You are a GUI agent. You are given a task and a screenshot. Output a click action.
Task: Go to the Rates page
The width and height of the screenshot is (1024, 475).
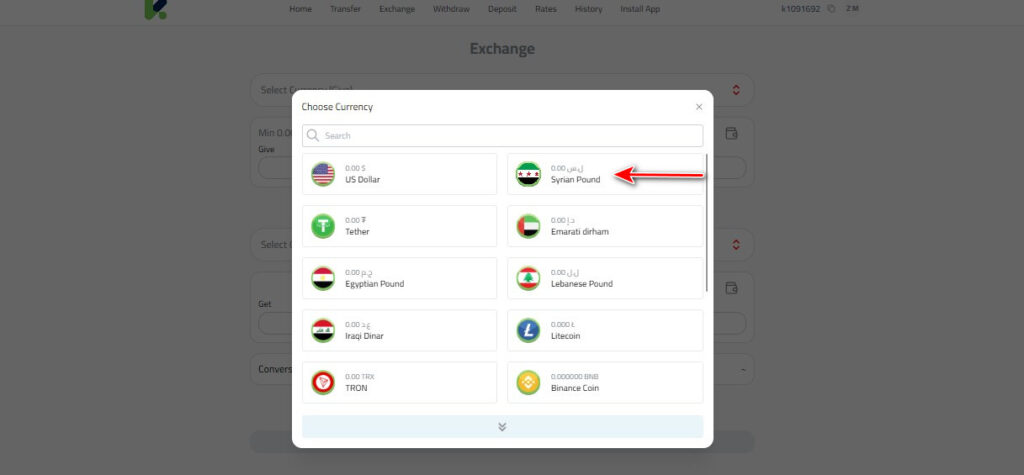coord(545,9)
